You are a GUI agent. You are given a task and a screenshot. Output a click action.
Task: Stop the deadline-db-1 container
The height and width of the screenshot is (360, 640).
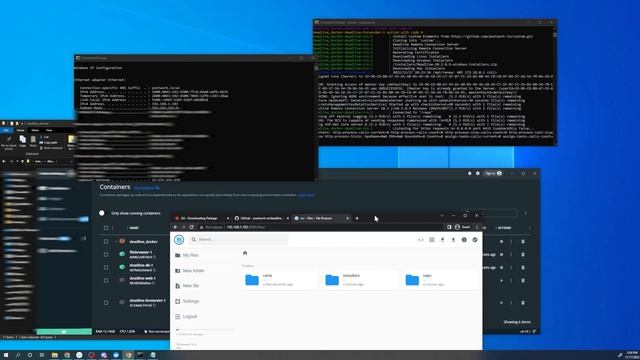501,267
